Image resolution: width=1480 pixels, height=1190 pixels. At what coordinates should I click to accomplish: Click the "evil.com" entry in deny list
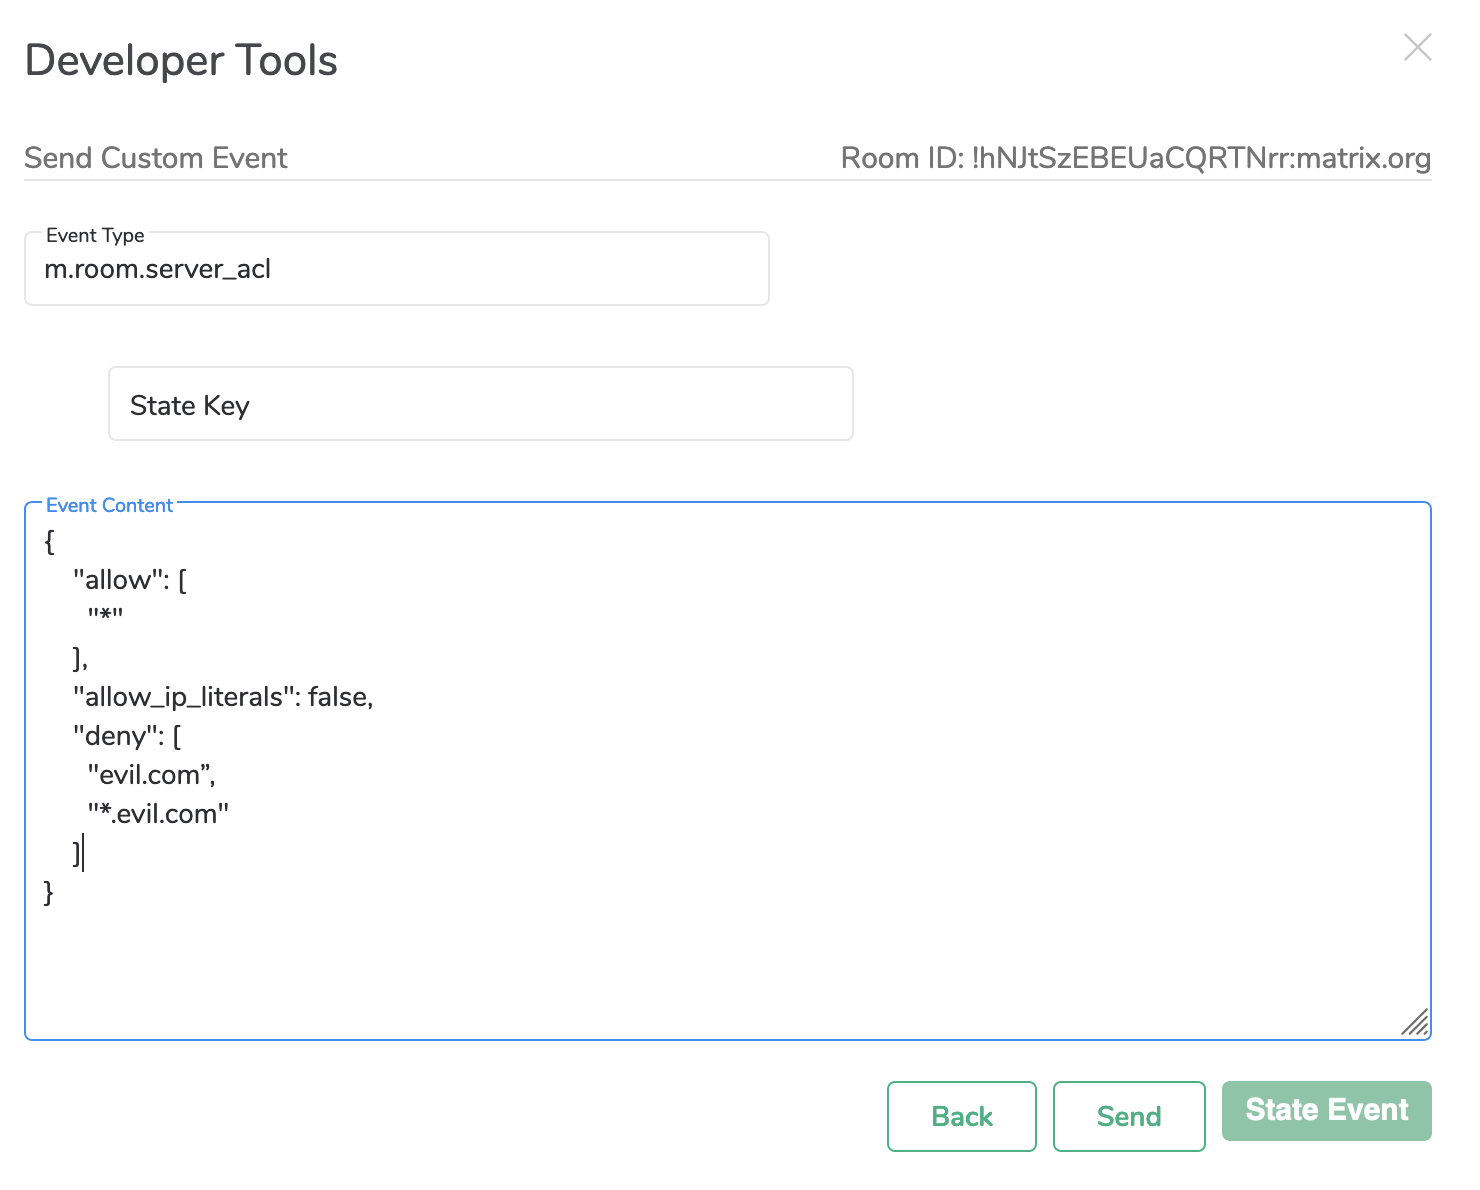151,775
